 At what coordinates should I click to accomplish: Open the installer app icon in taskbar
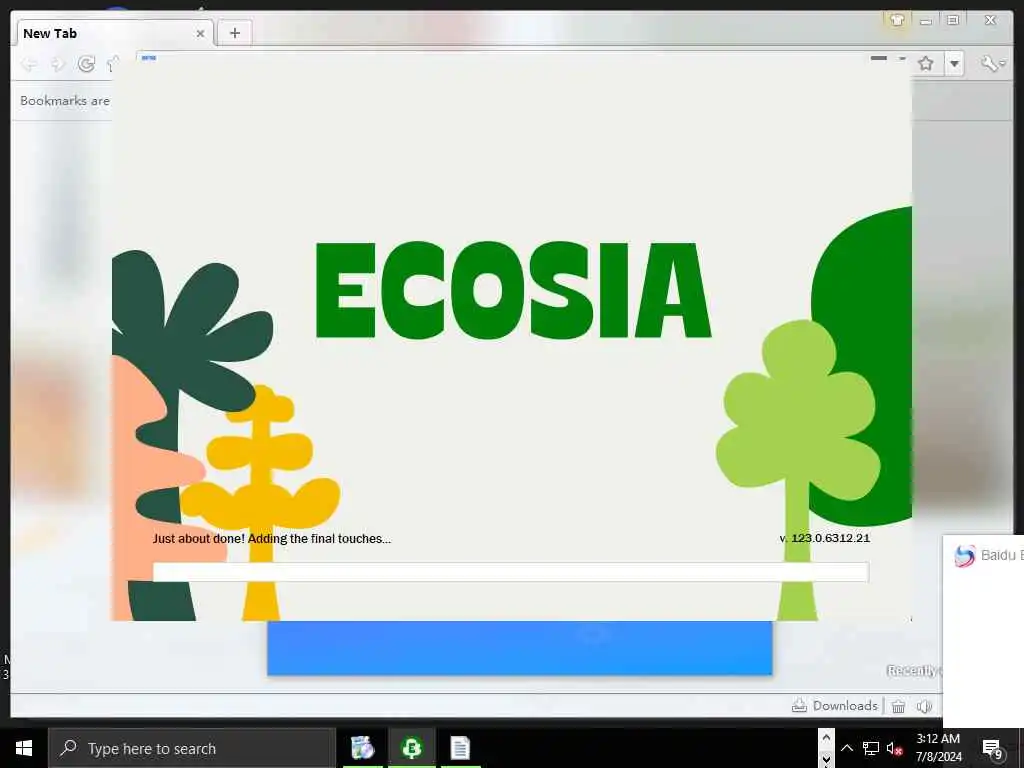[362, 748]
